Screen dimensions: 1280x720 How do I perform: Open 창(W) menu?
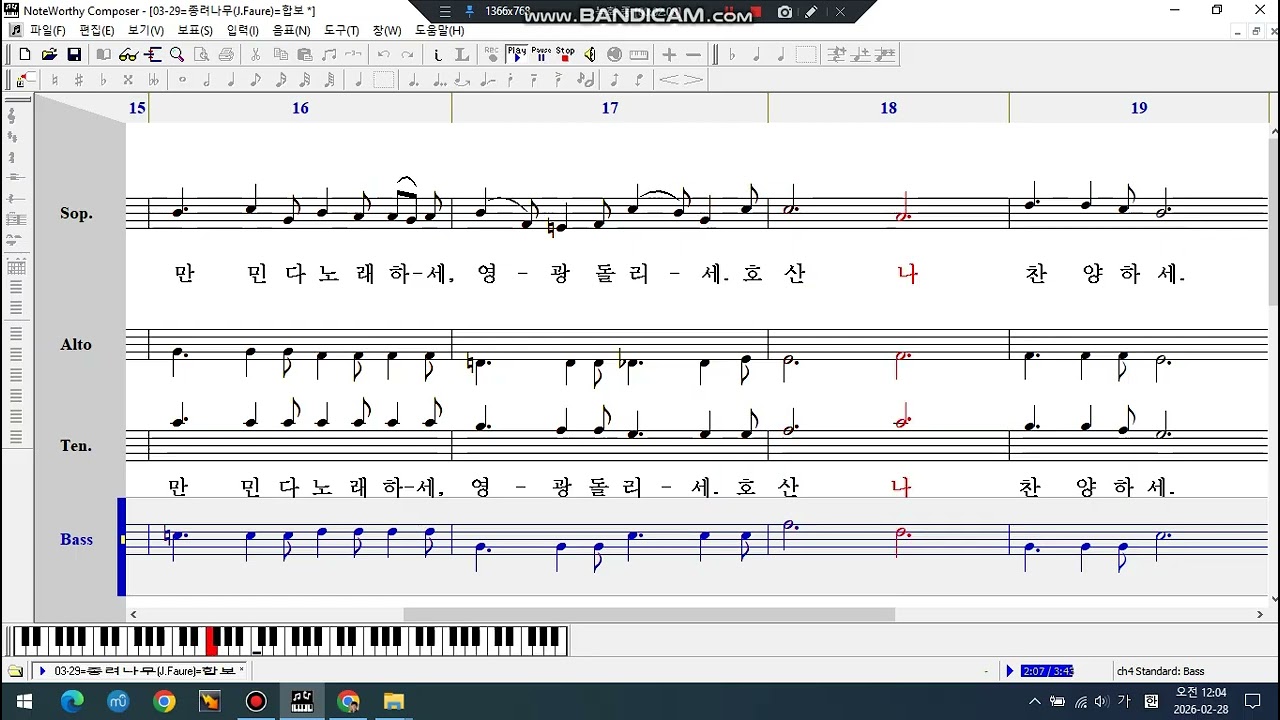[x=386, y=31]
